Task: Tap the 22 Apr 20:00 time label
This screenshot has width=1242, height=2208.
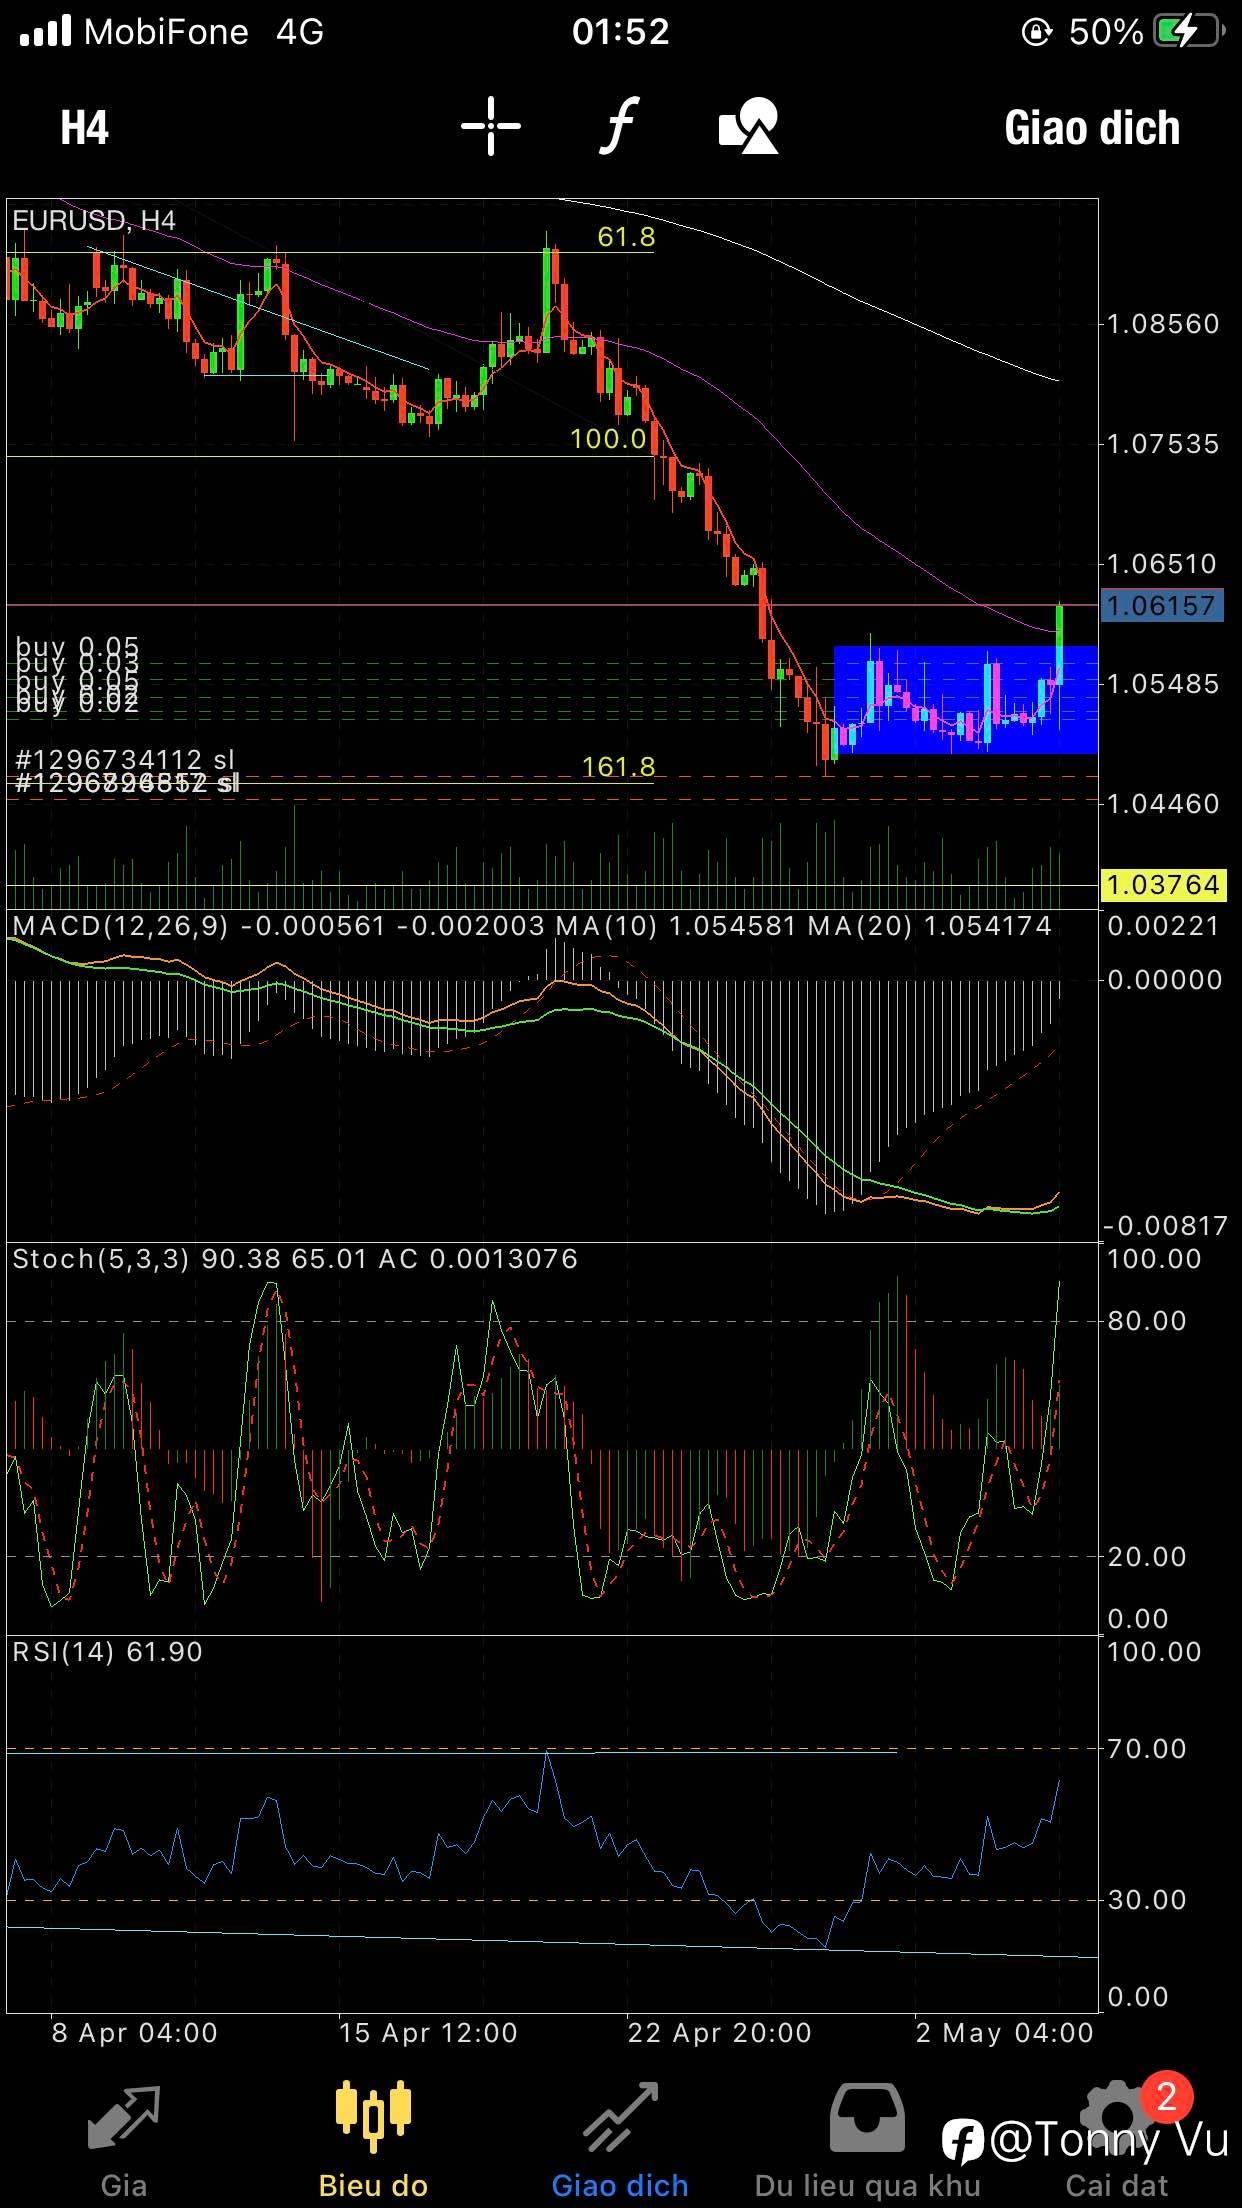Action: [719, 2033]
